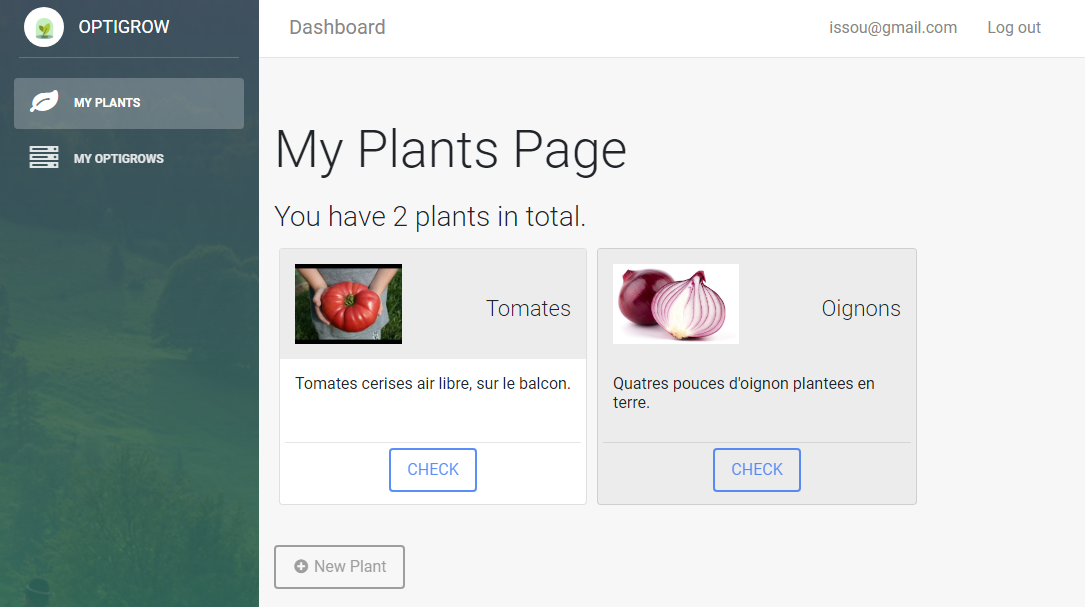Click the plus icon on New Plant
1085x607 pixels.
303,567
